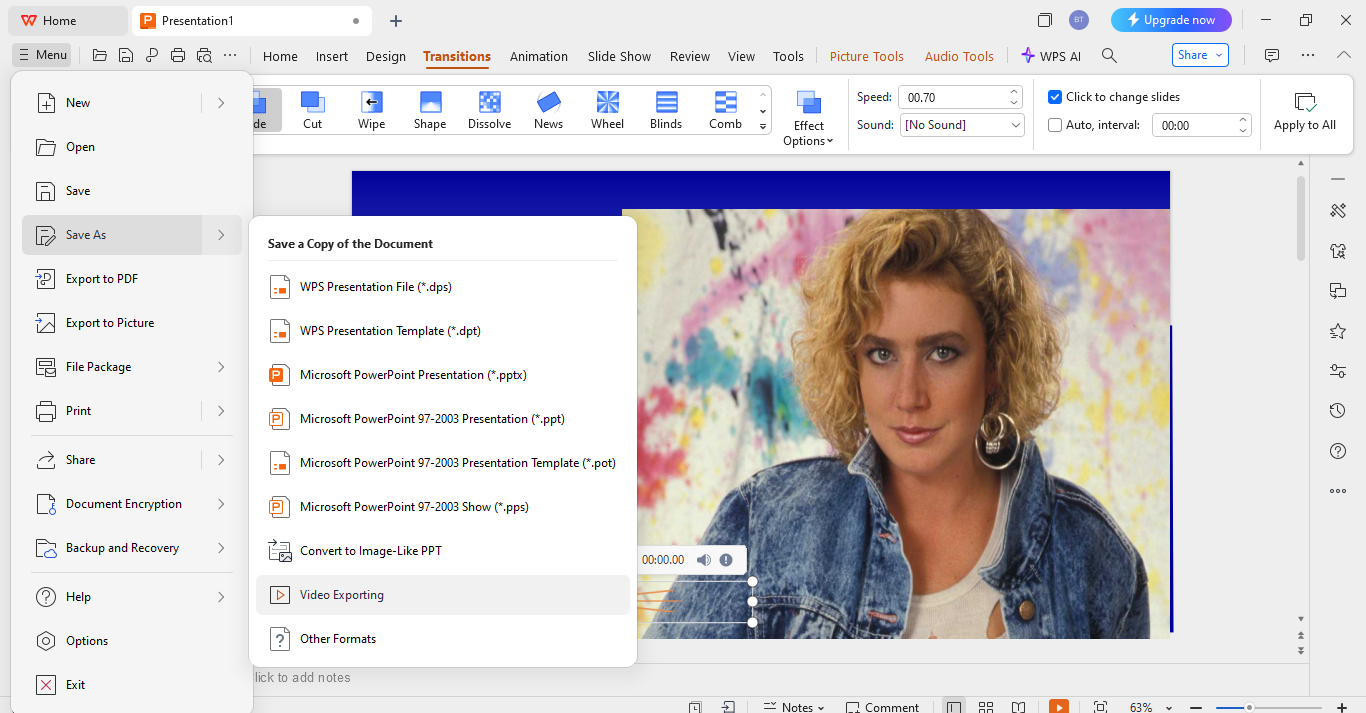Viewport: 1366px width, 713px height.
Task: Uncheck Click to change slides
Action: pos(1055,97)
